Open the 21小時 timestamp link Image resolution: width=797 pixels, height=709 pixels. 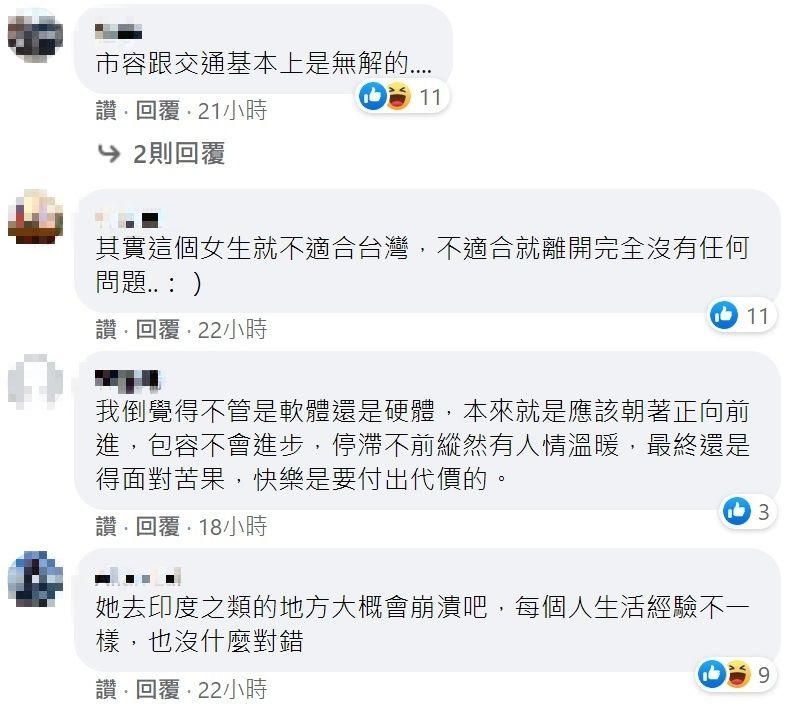(232, 111)
